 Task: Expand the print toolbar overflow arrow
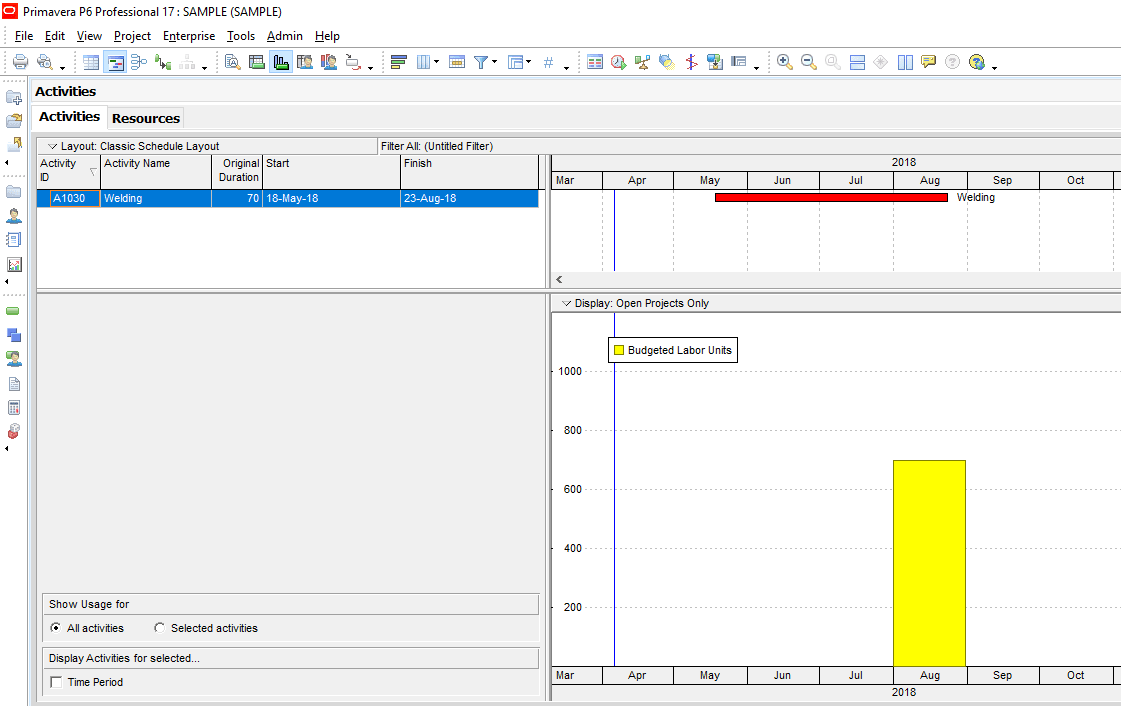pos(63,68)
